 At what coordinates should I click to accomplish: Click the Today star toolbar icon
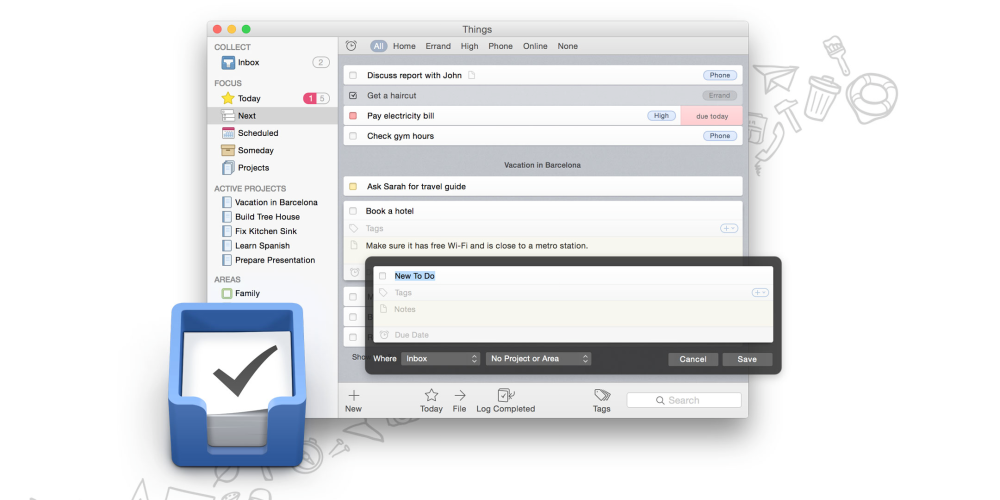[431, 396]
